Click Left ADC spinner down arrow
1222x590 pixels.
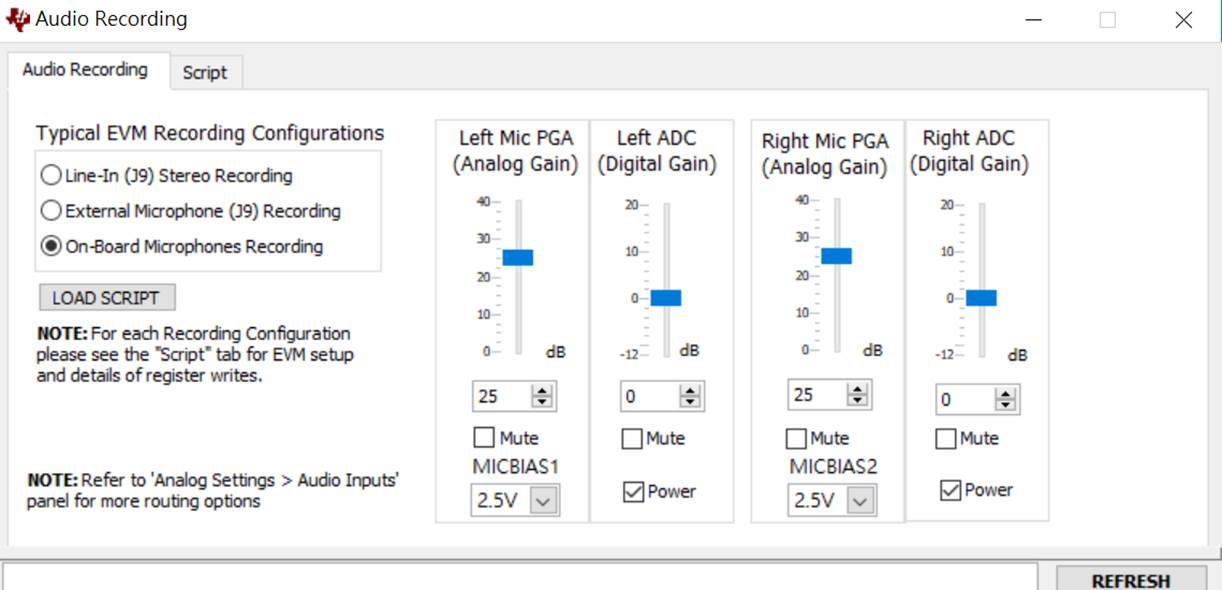point(690,403)
